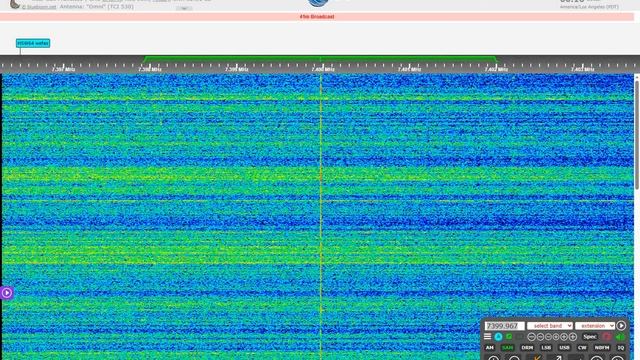Select DRM demodulation mode

point(527,348)
